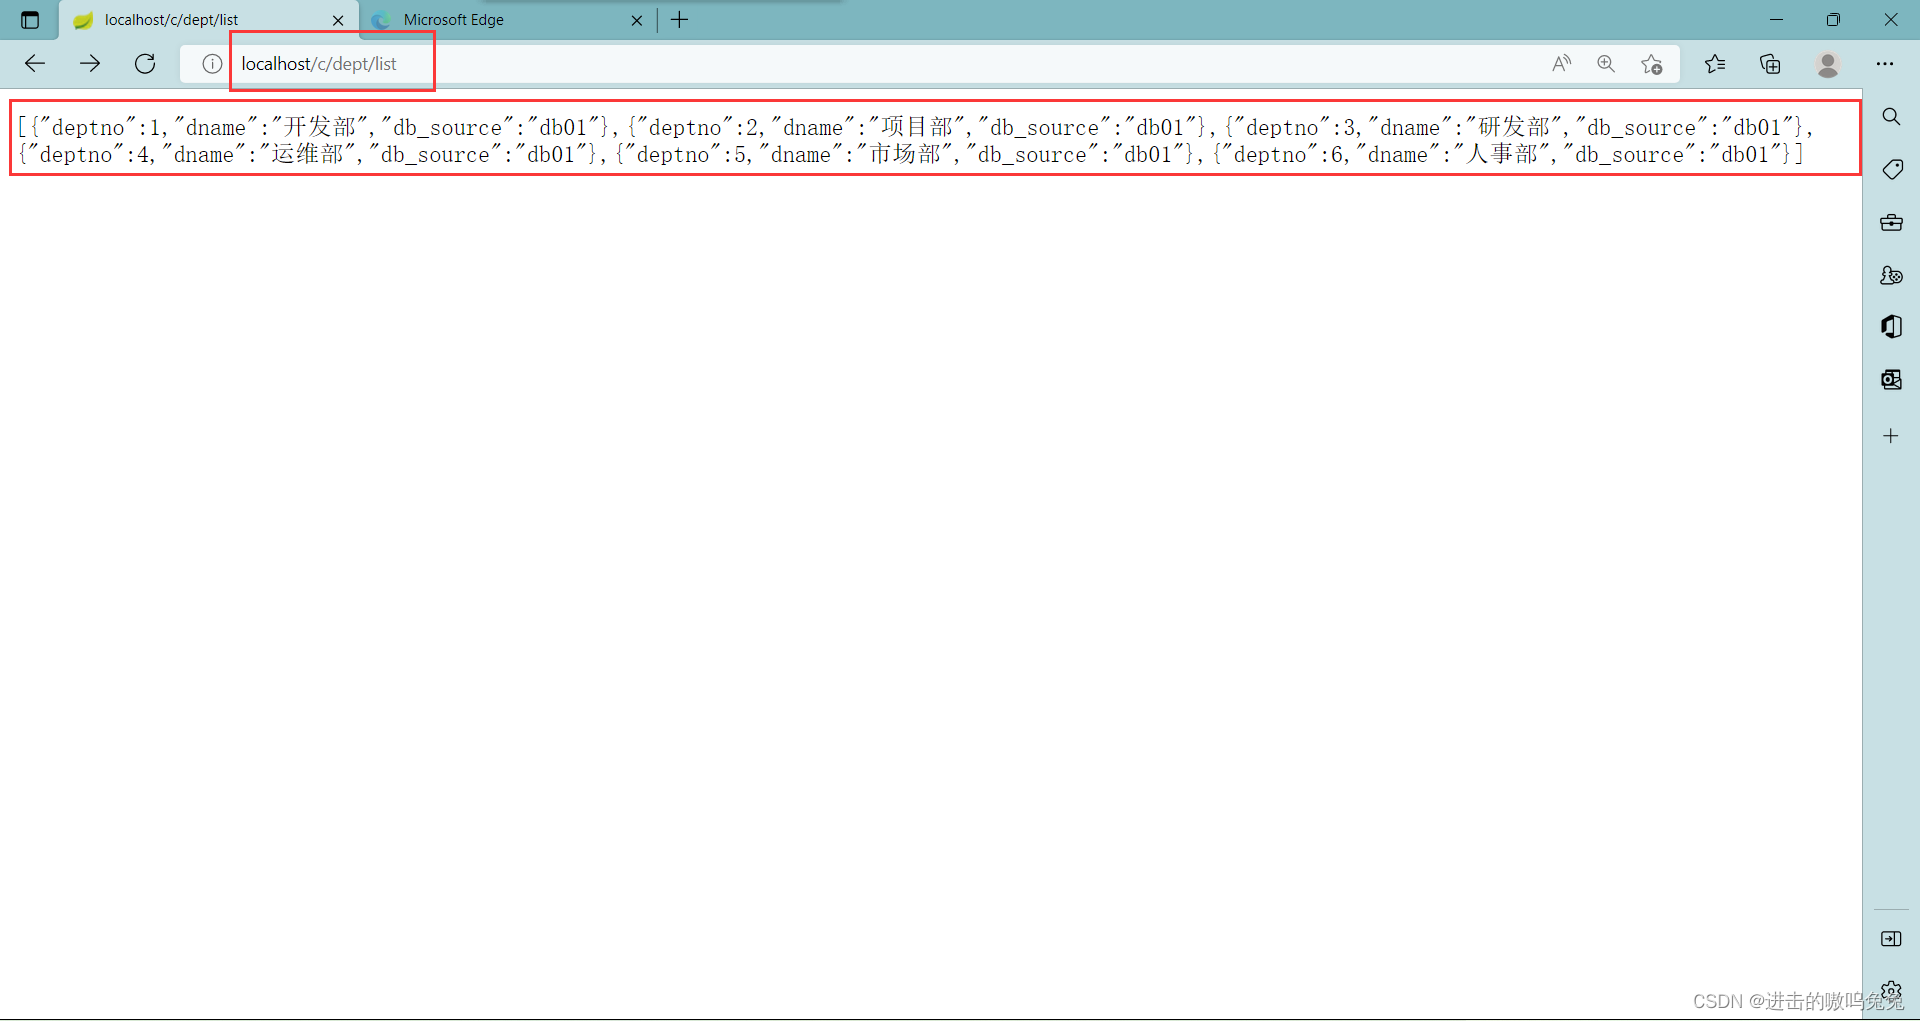
Task: Open sidebar Search
Action: pos(1891,117)
